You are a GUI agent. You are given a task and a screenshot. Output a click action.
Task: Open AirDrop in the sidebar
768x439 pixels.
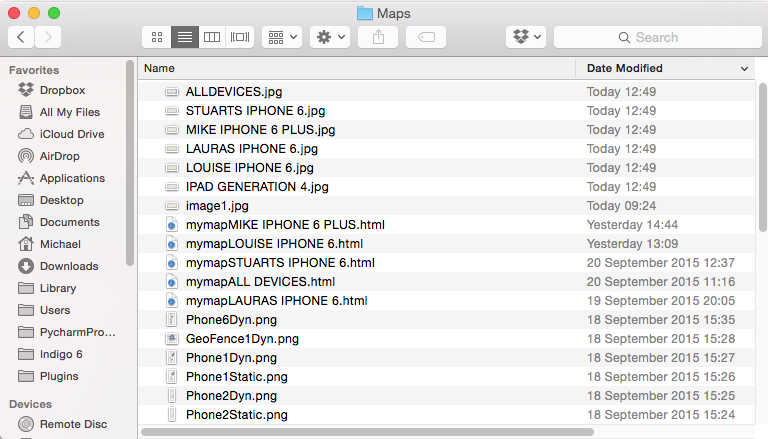59,156
